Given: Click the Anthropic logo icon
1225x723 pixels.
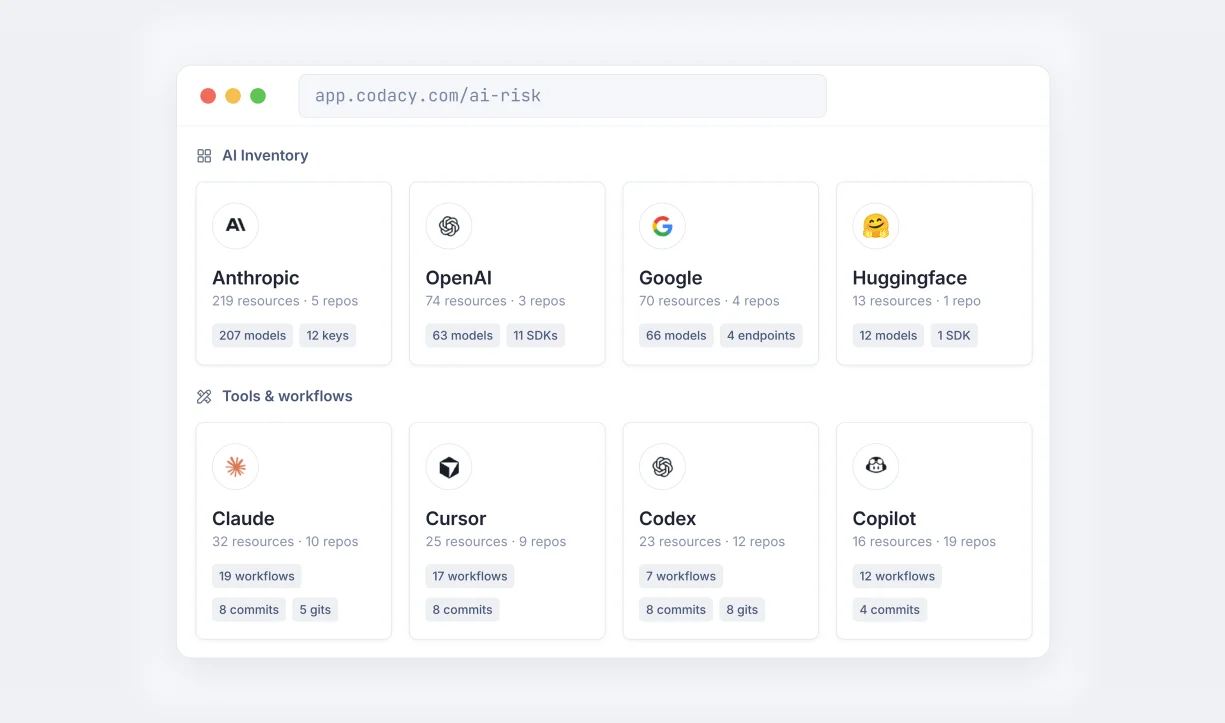Looking at the screenshot, I should click(235, 226).
